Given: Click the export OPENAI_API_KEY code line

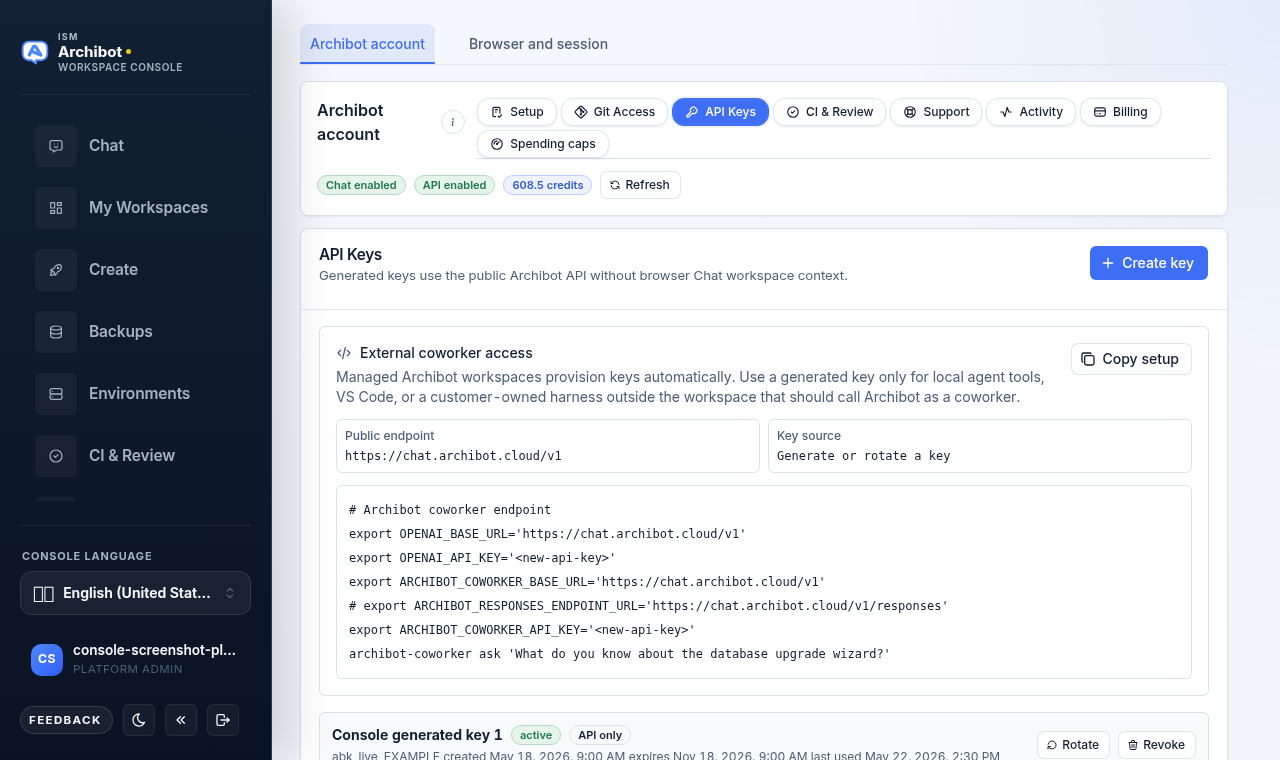Looking at the screenshot, I should (x=482, y=558).
